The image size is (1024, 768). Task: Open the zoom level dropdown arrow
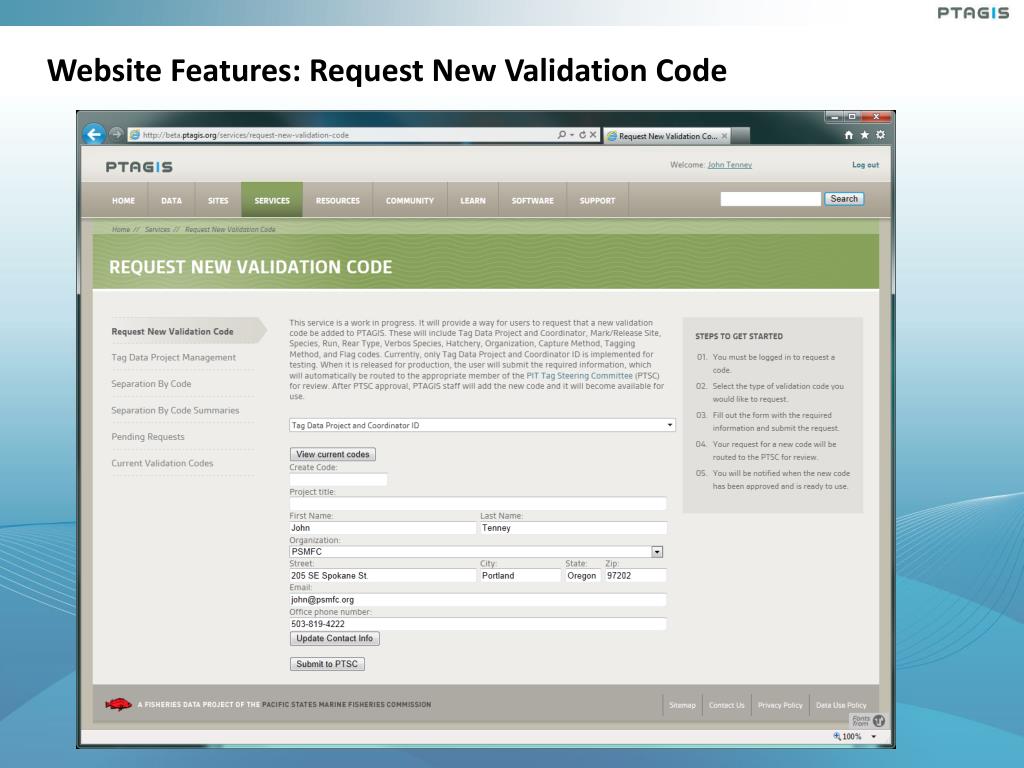874,737
